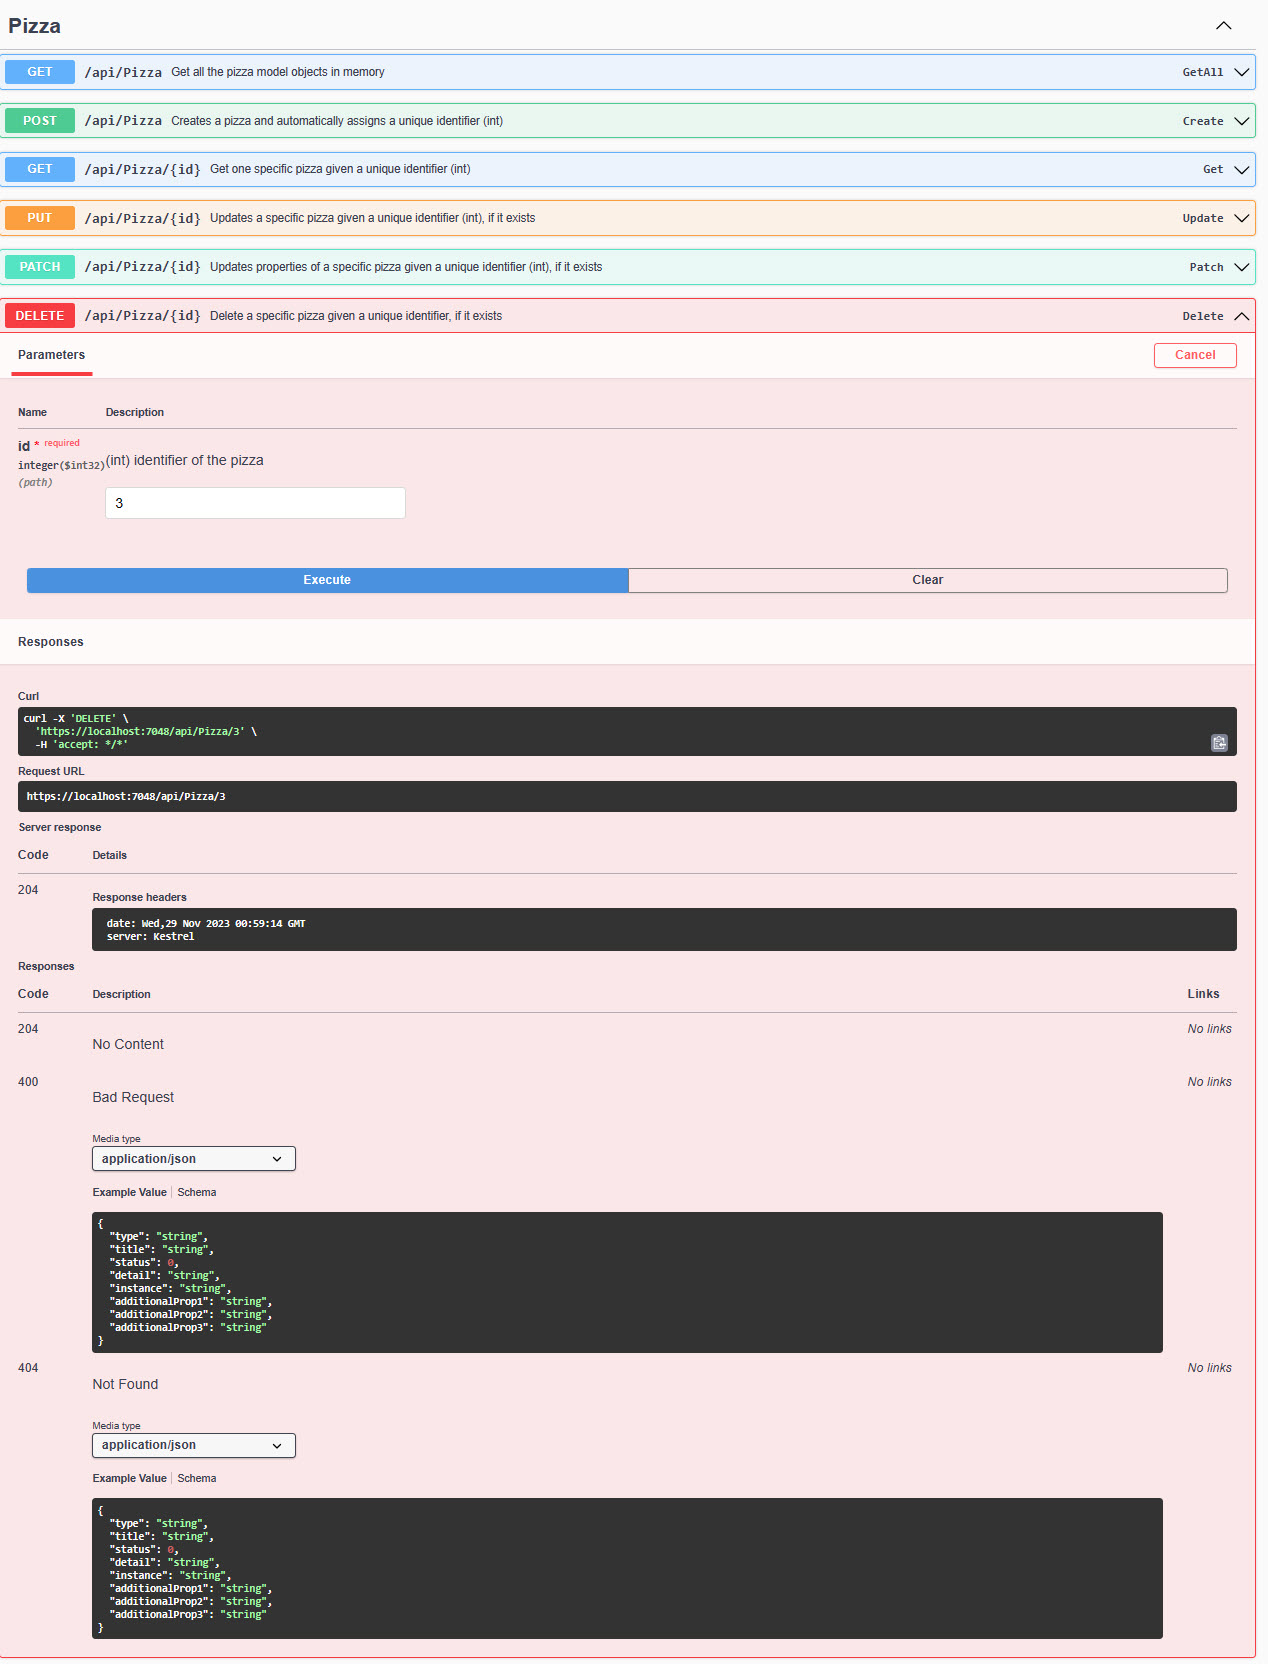The image size is (1268, 1664).
Task: Switch to Example Value for 404 response
Action: coord(129,1478)
